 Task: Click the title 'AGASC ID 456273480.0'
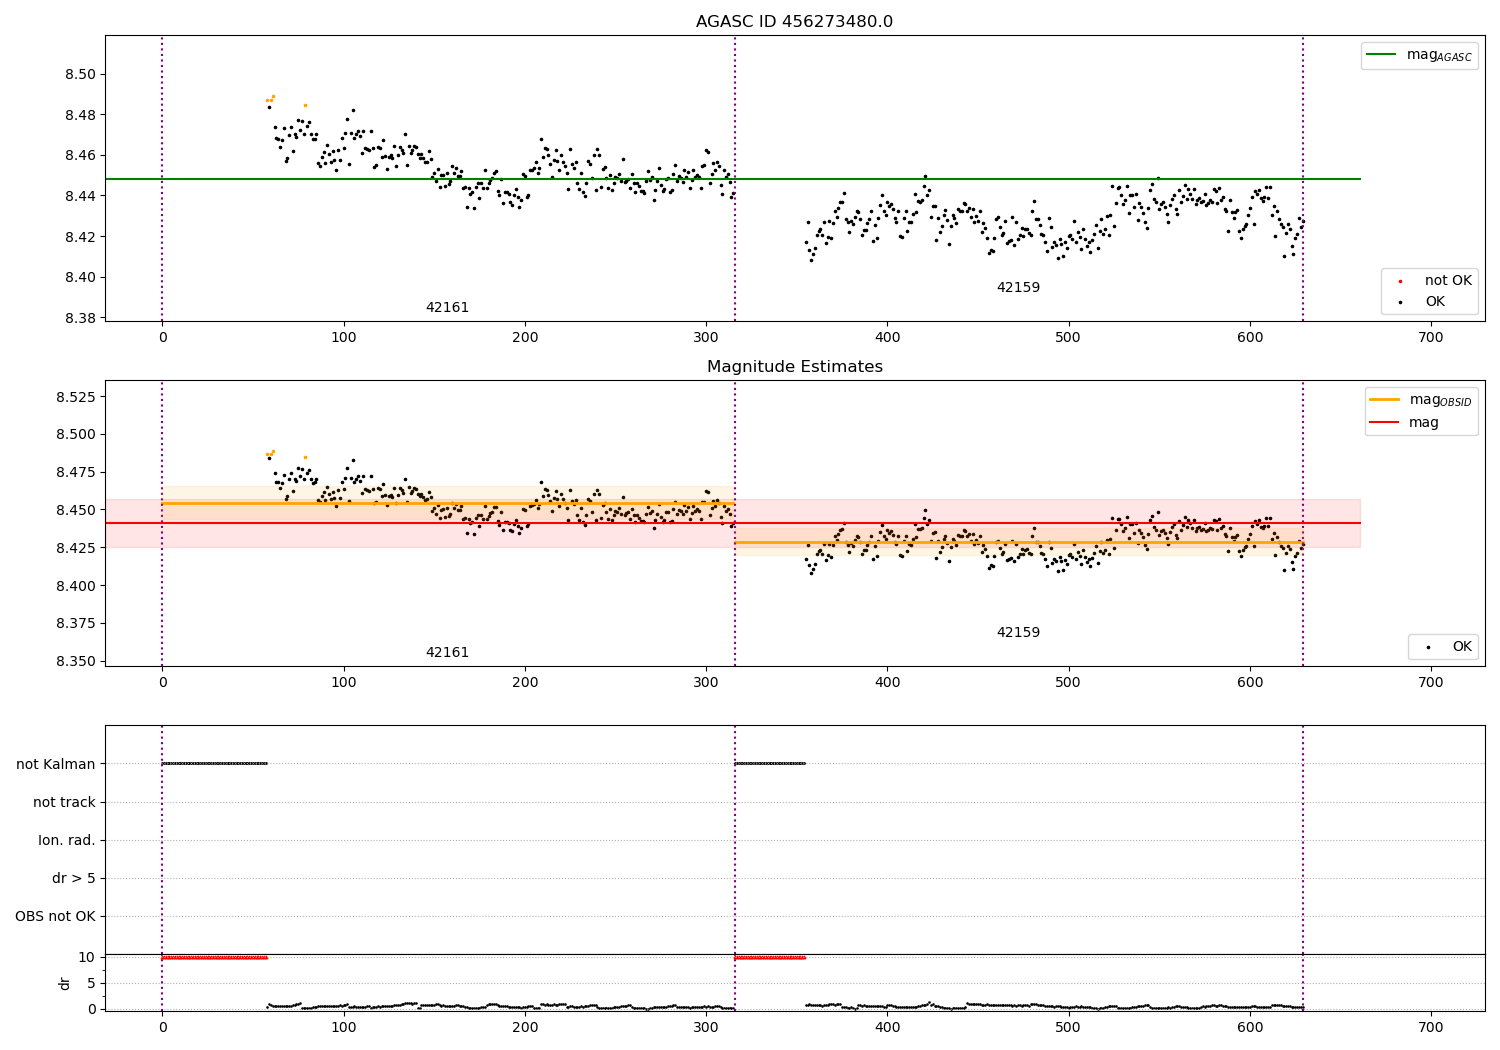pos(795,22)
